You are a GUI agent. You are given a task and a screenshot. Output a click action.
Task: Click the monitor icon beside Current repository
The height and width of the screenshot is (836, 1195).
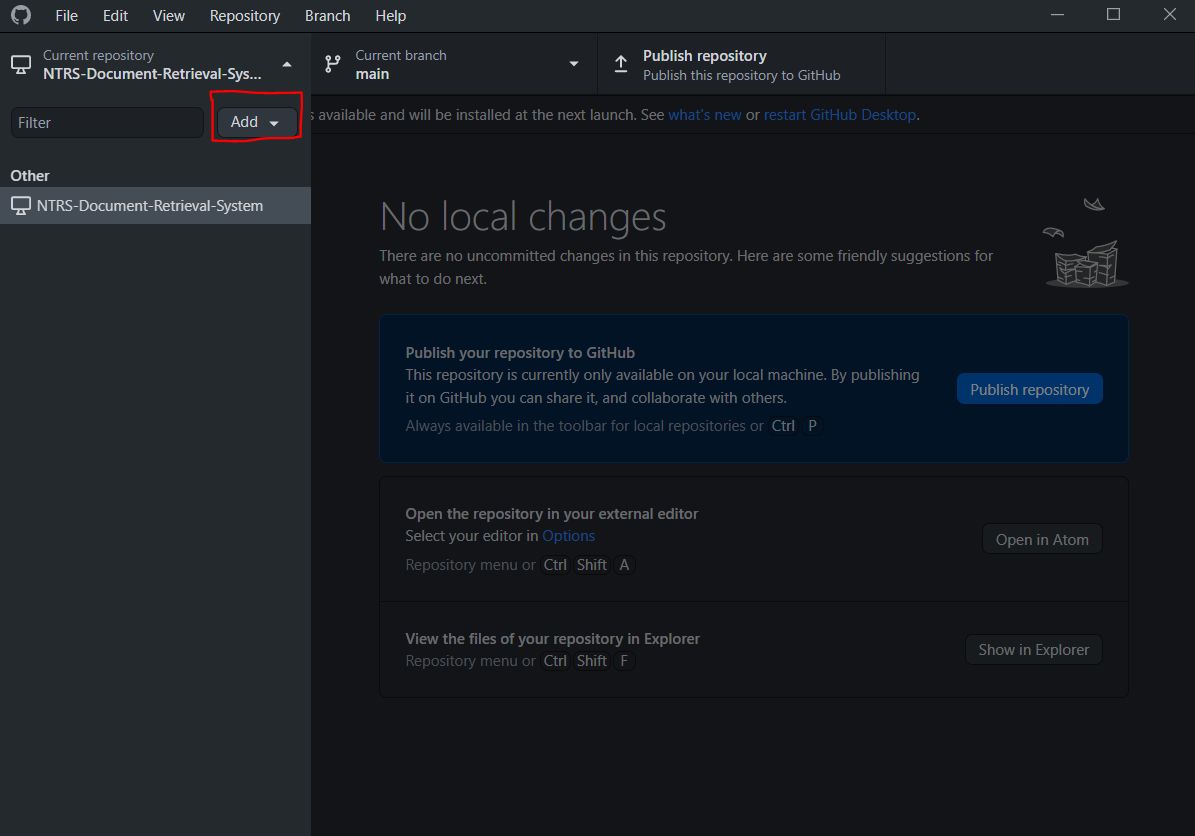(x=21, y=65)
